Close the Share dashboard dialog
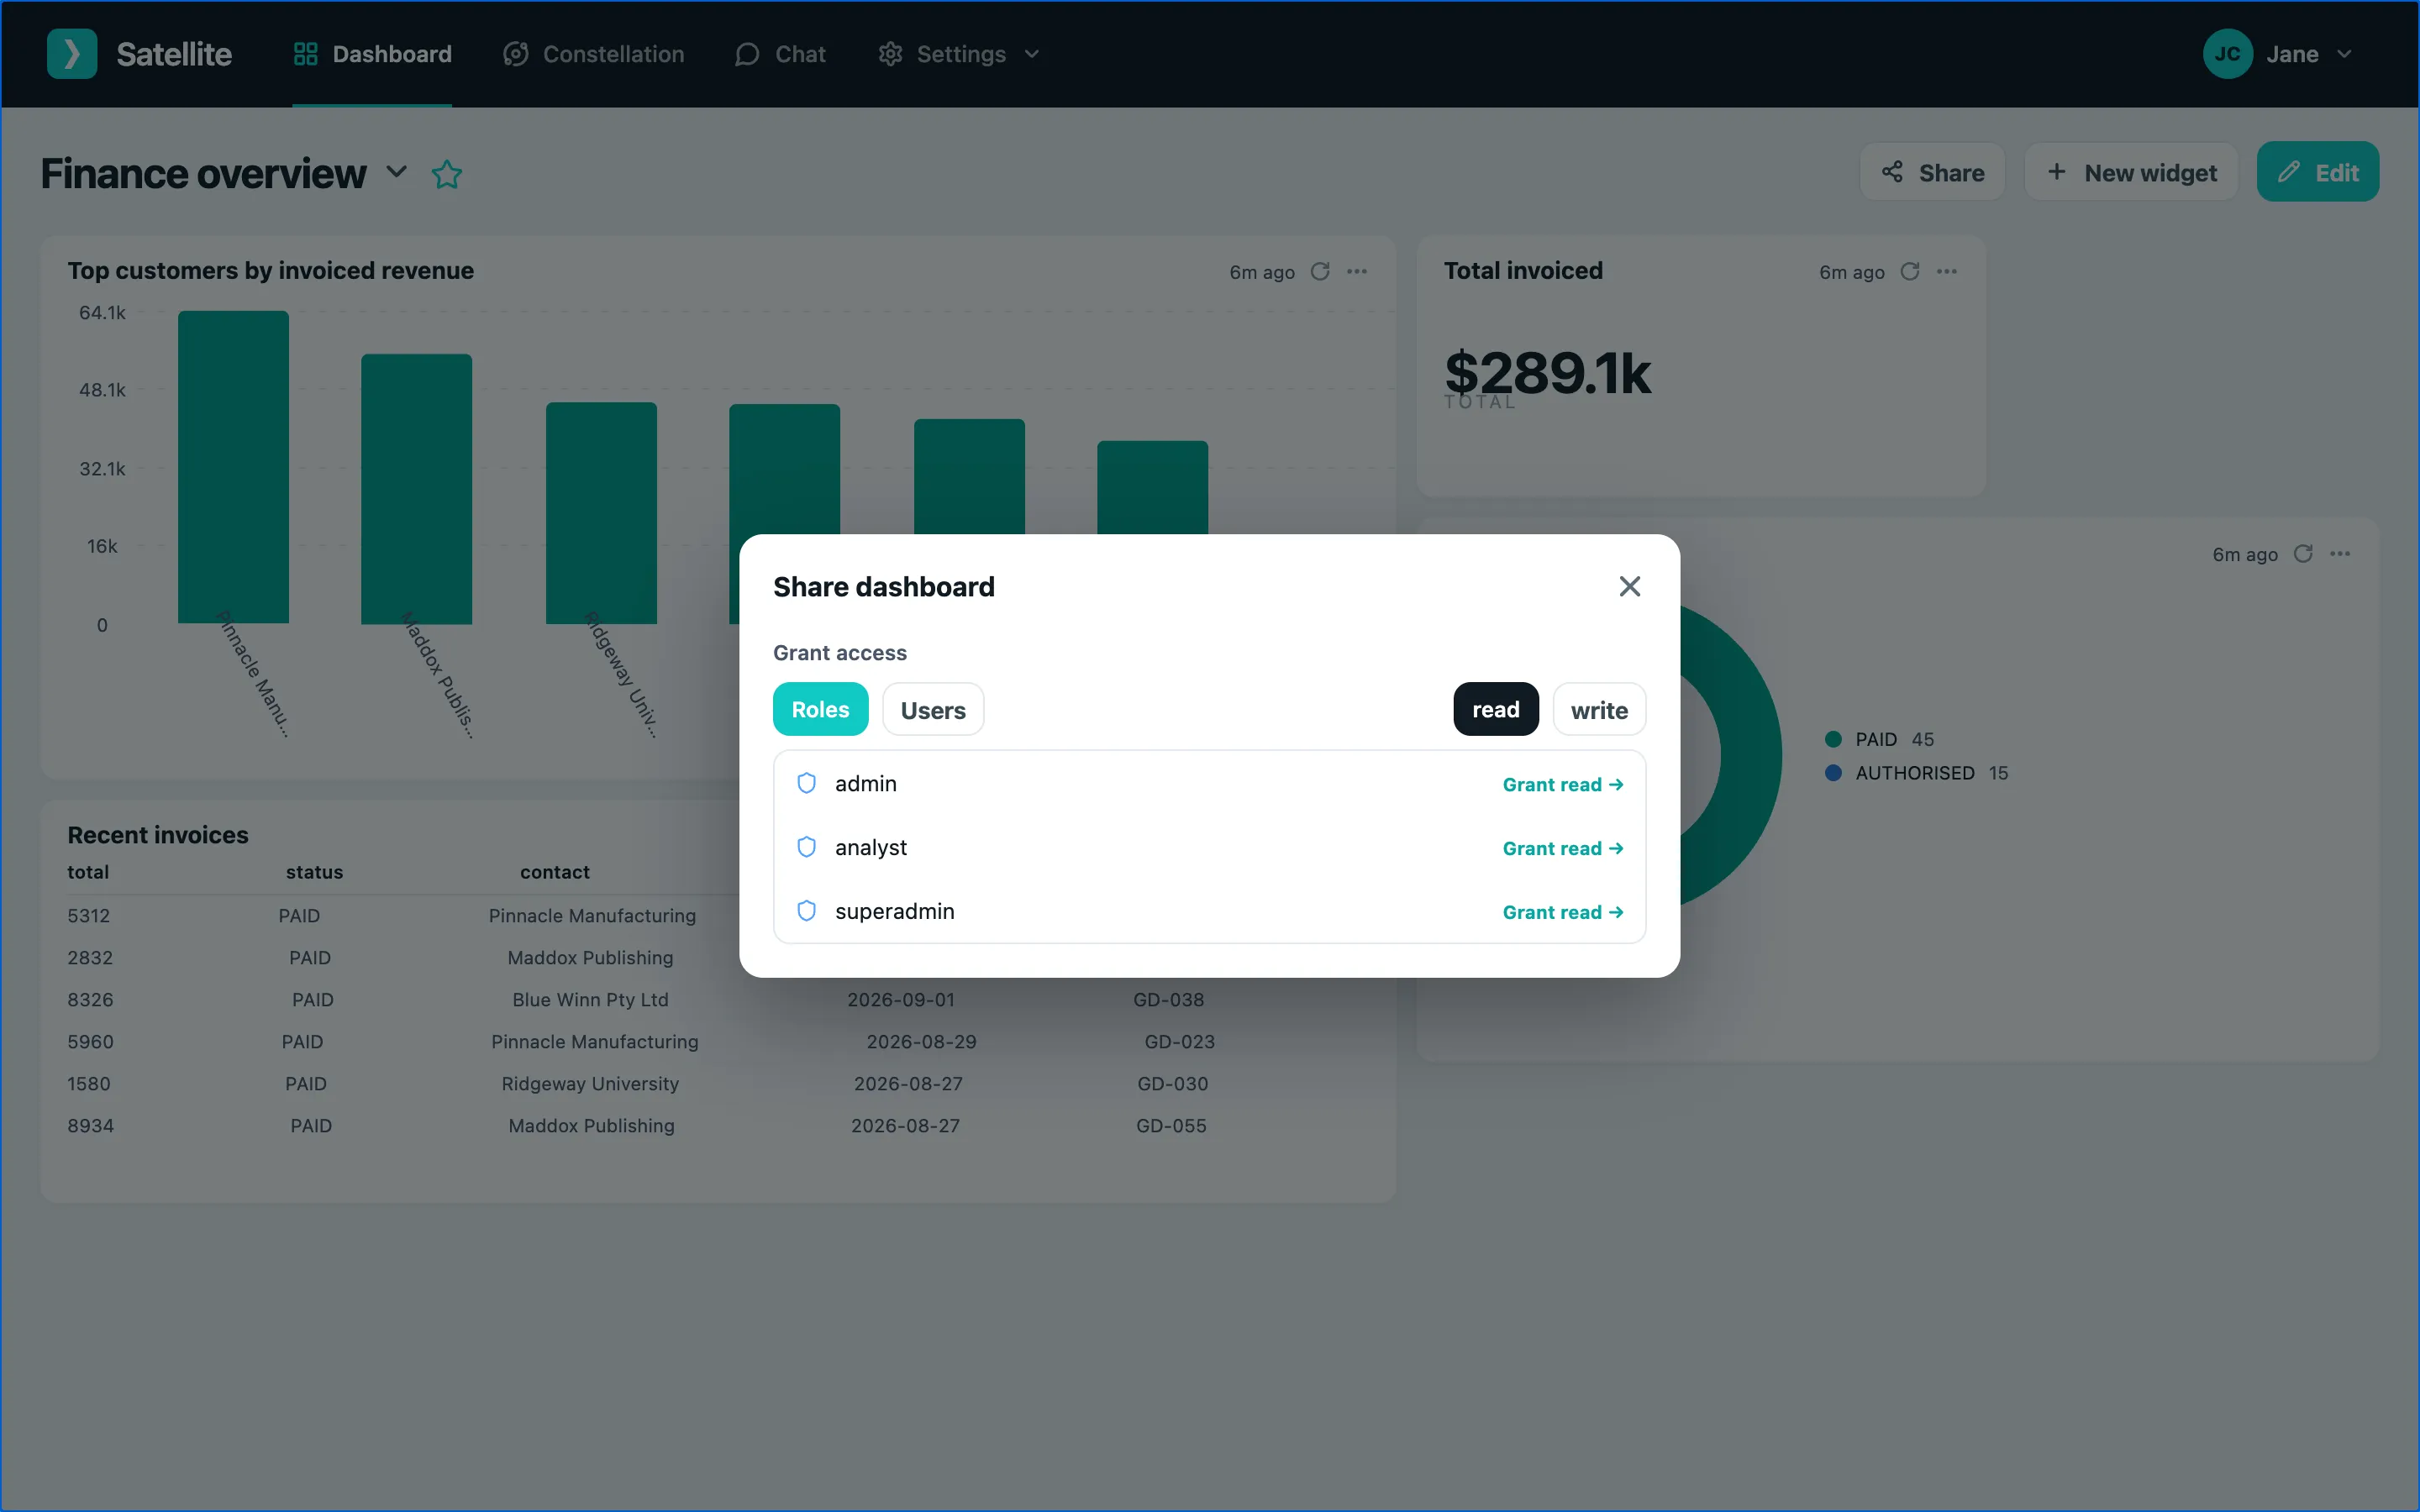The image size is (2420, 1512). pyautogui.click(x=1630, y=586)
